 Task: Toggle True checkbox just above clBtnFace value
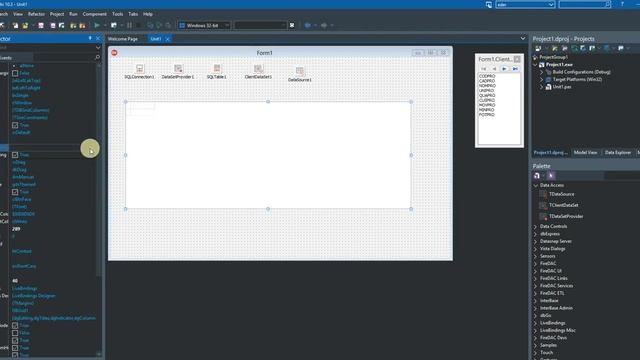click(x=15, y=192)
